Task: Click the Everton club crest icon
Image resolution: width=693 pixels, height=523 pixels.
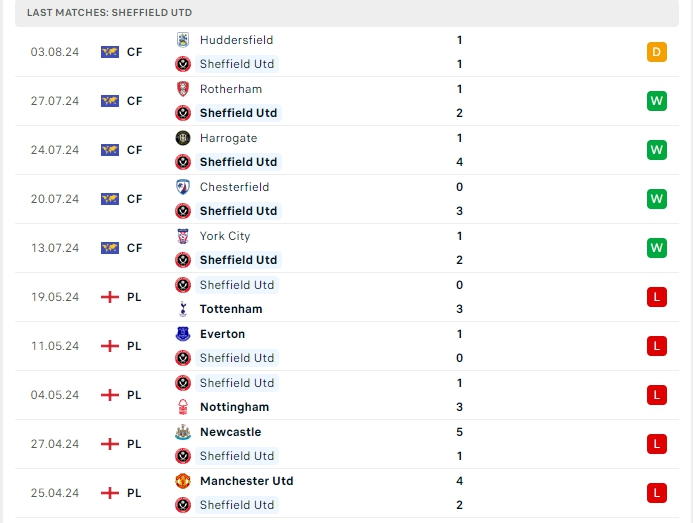Action: click(183, 334)
